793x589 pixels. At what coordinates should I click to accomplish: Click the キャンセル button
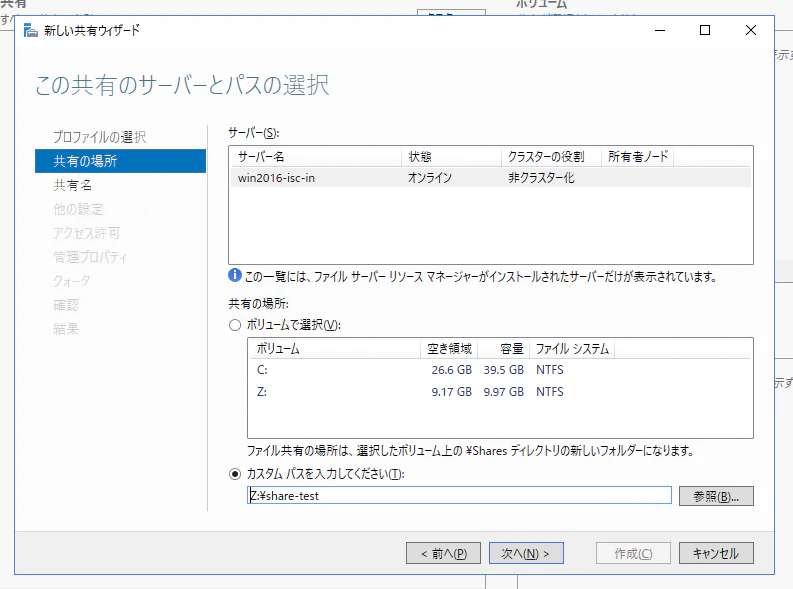coord(716,553)
